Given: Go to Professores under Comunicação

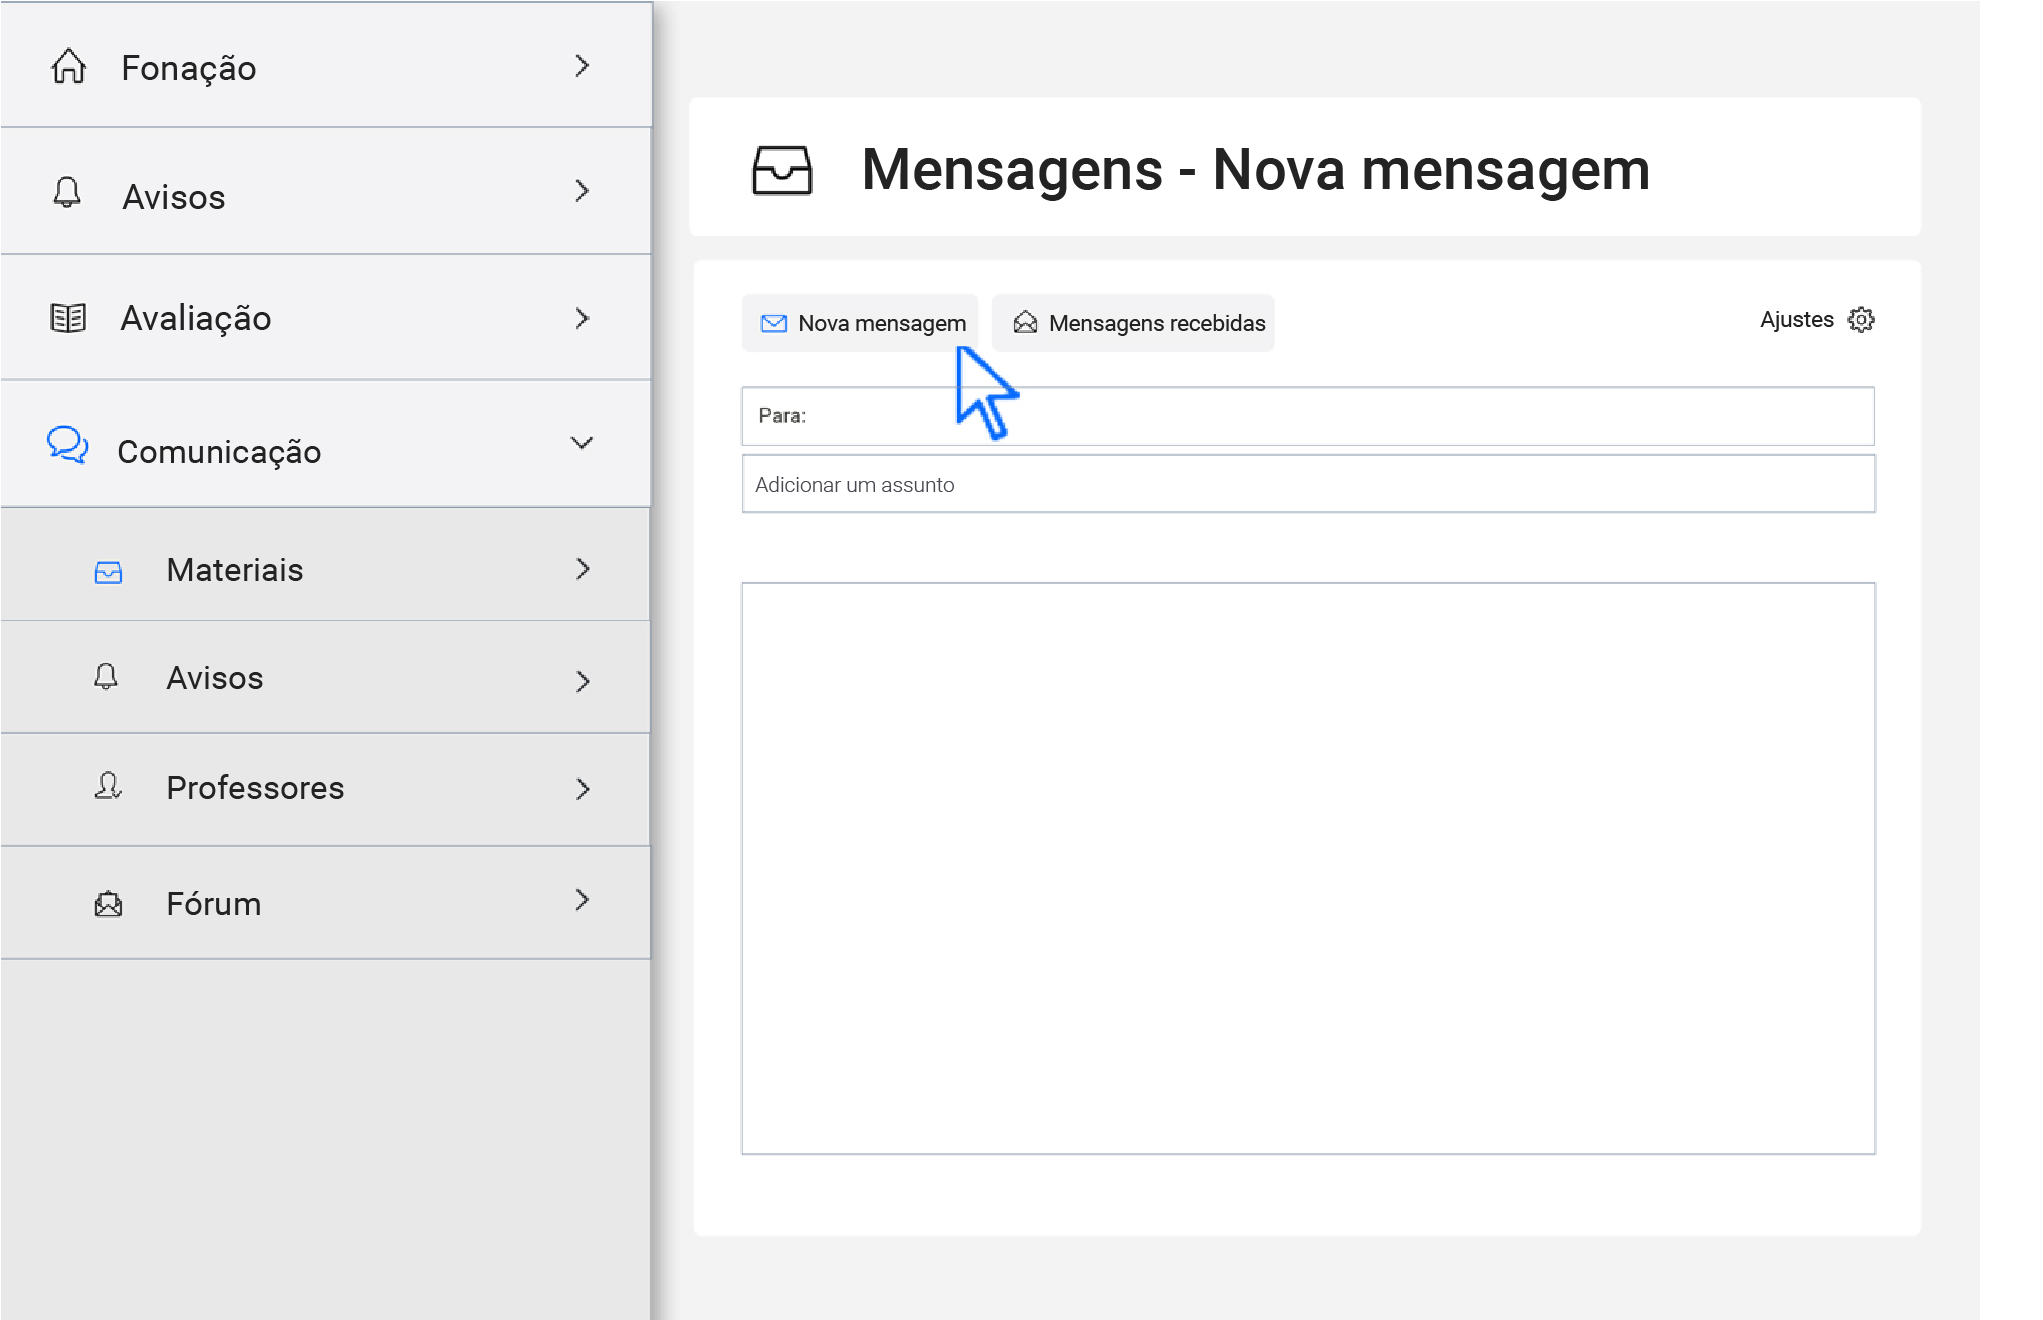Looking at the screenshot, I should (x=326, y=790).
